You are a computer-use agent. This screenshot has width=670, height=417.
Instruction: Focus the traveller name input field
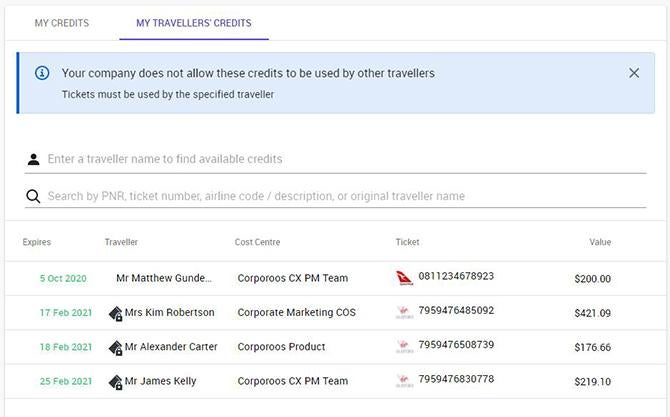pos(346,159)
